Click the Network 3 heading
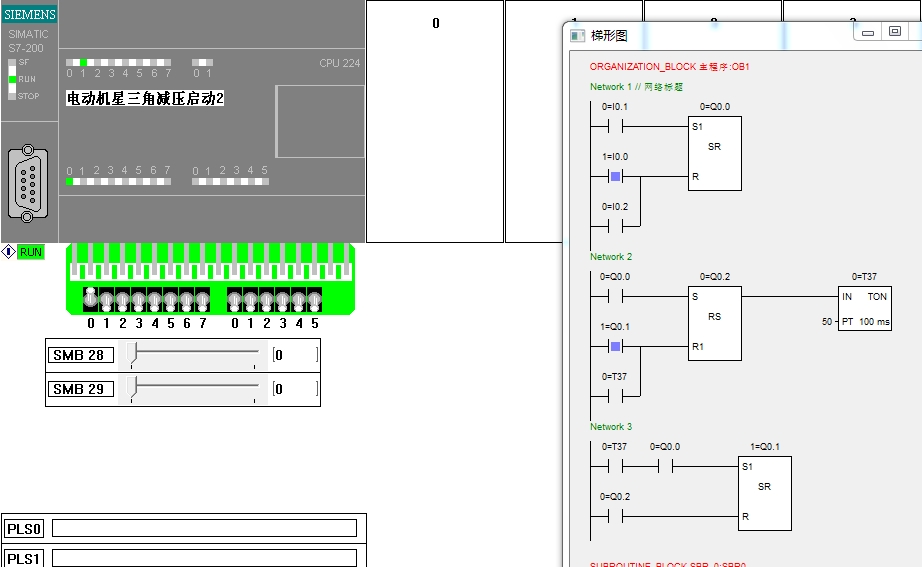 pyautogui.click(x=611, y=426)
